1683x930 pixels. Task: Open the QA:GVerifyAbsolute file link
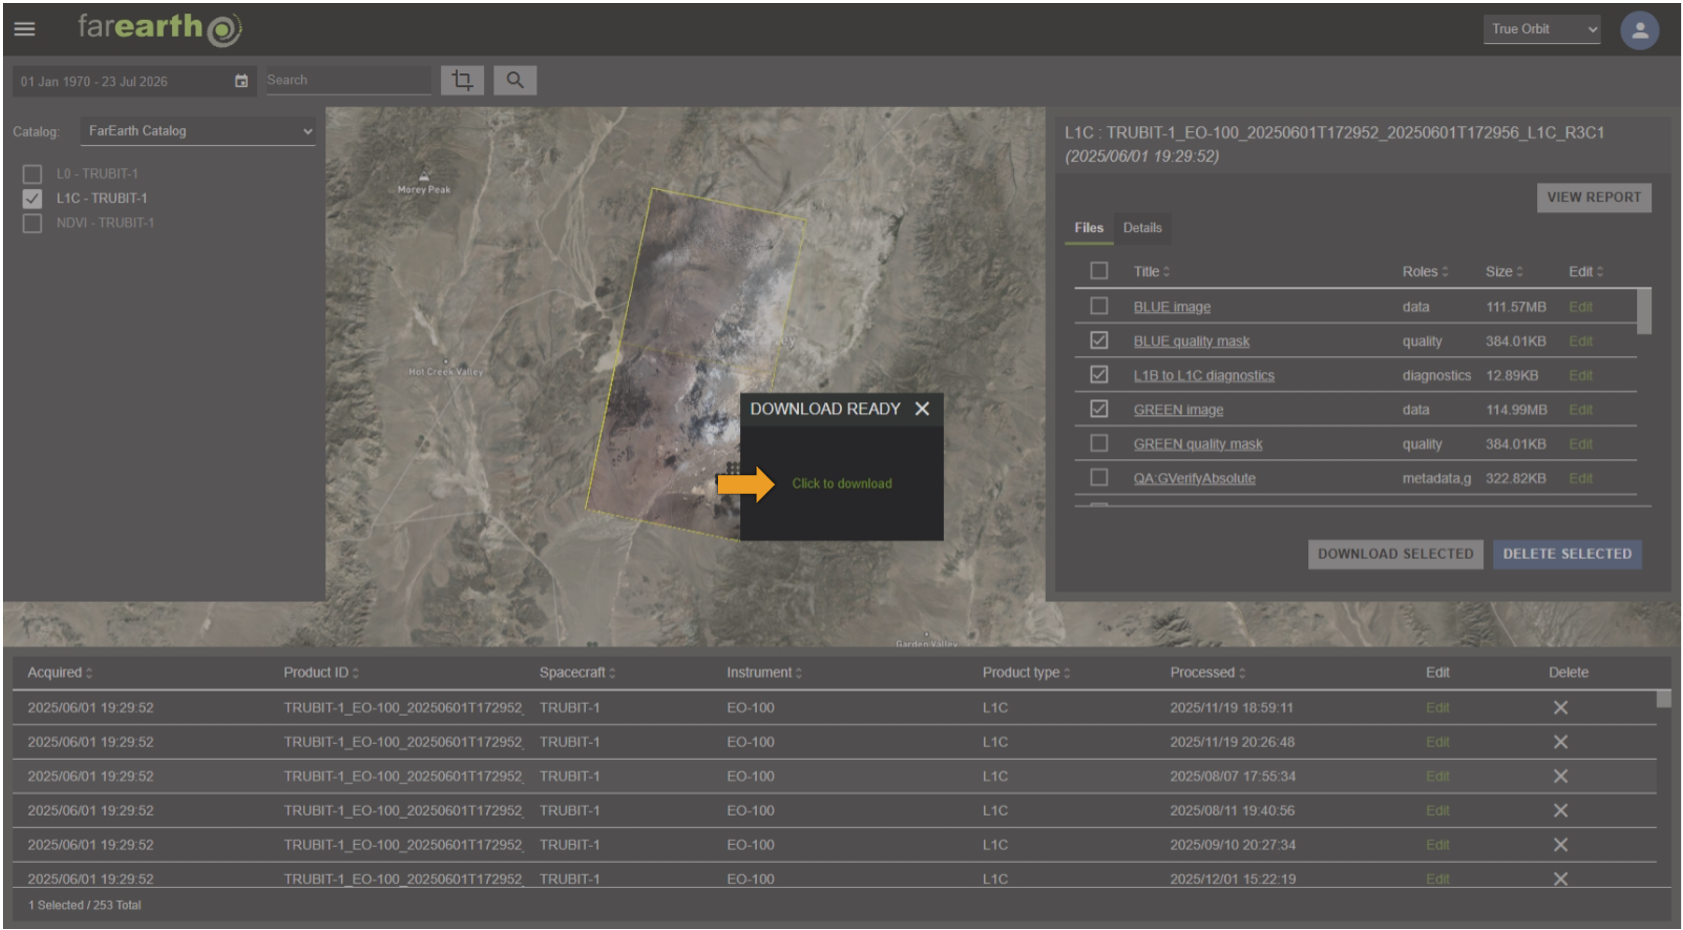(x=1194, y=479)
